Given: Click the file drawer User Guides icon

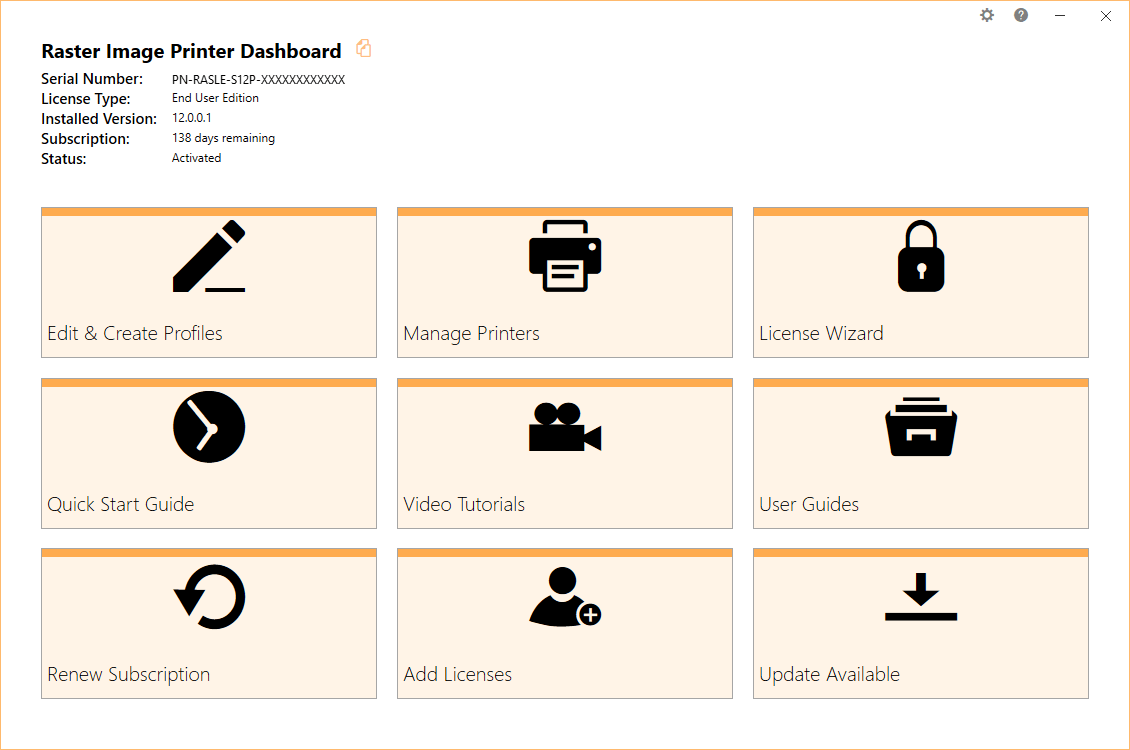Looking at the screenshot, I should pyautogui.click(x=920, y=427).
